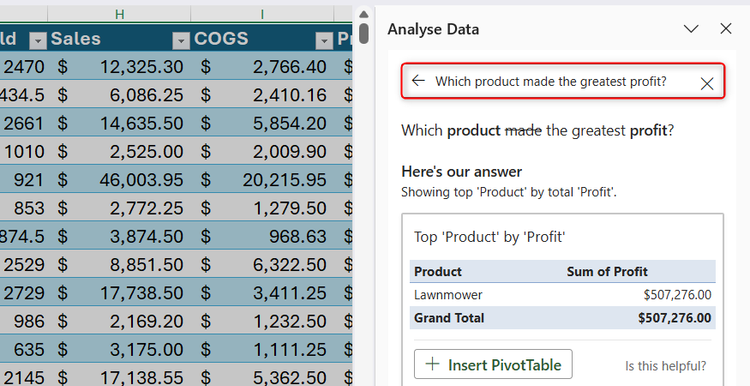This screenshot has height=386, width=750.
Task: Click the Insert PivotTable button
Action: coord(493,364)
